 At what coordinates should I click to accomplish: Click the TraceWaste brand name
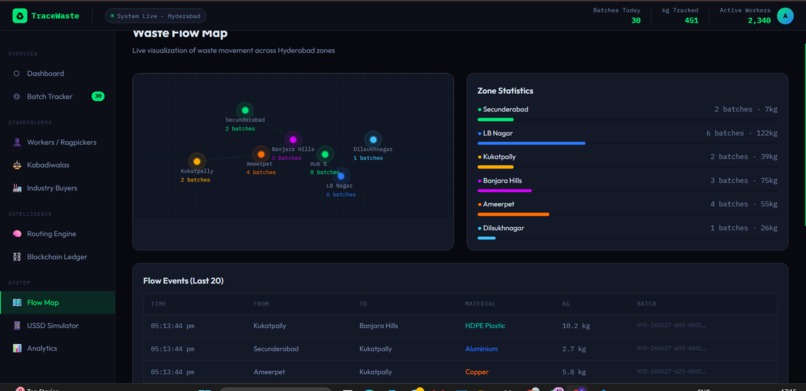55,16
